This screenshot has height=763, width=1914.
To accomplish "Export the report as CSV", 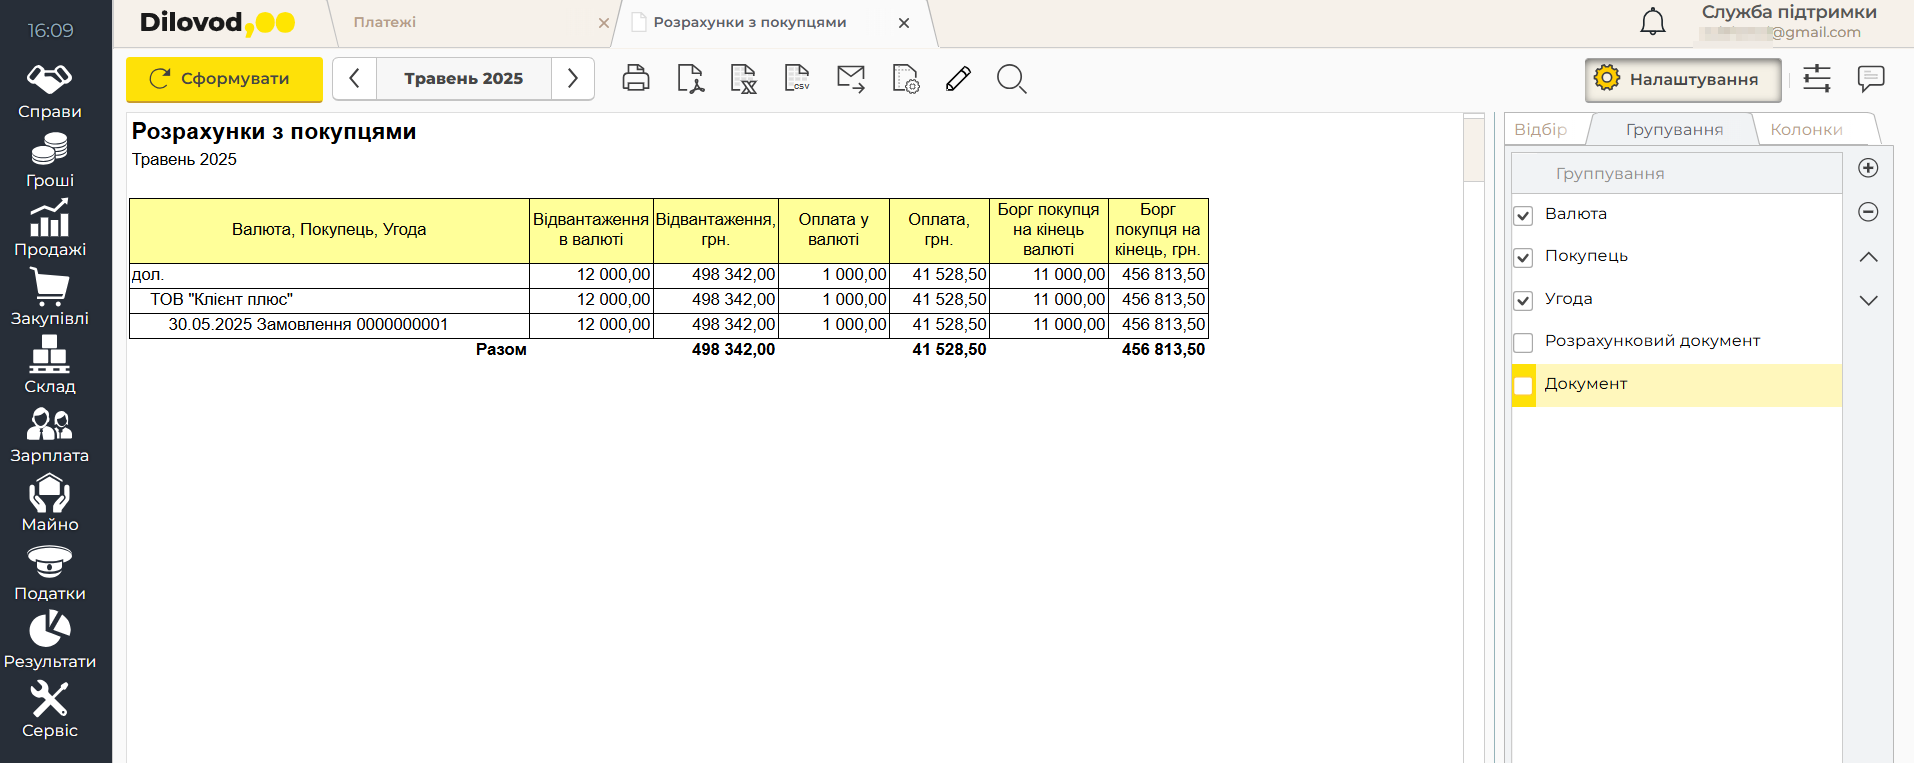I will (x=797, y=79).
